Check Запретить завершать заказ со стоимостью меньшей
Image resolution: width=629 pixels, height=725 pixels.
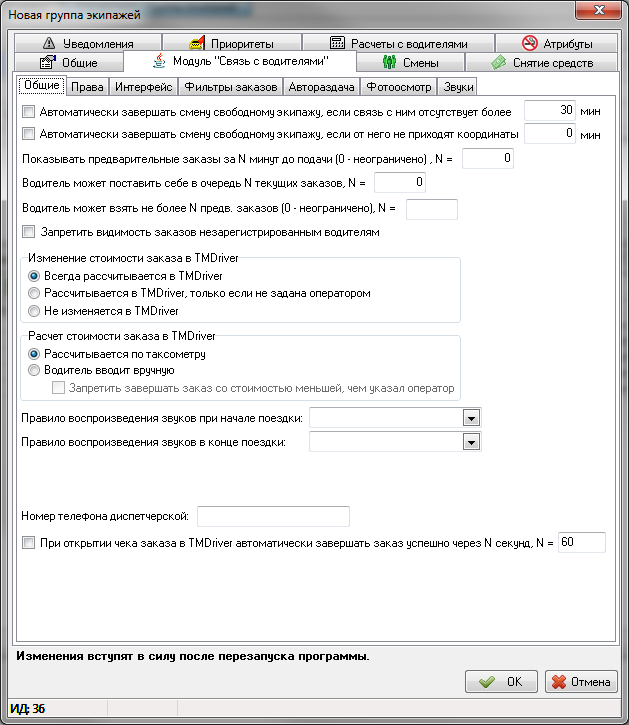point(58,387)
